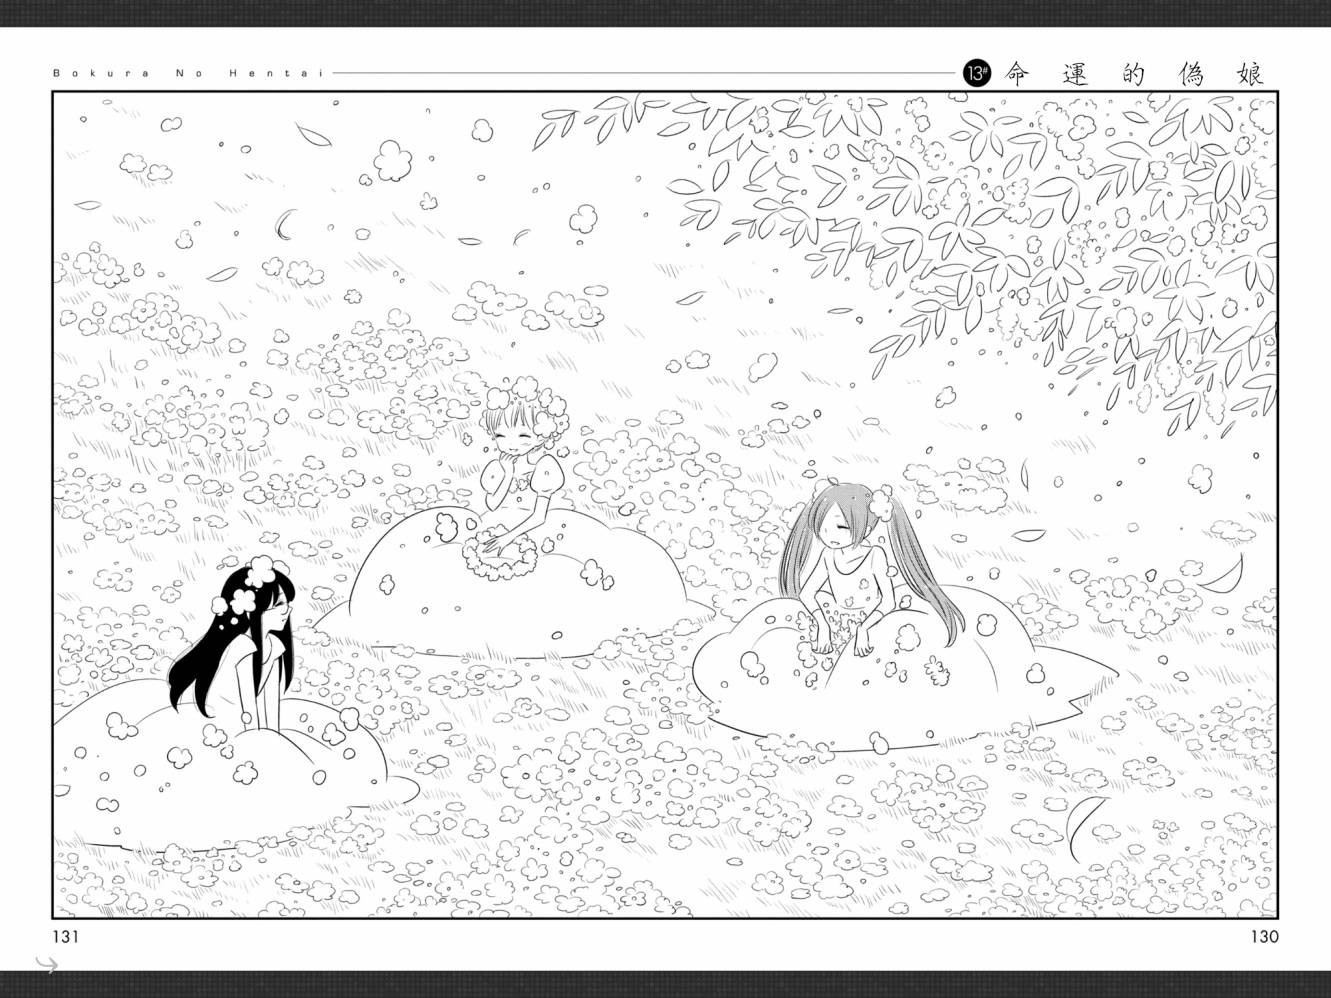This screenshot has width=1331, height=998.
Task: Click the dark bar at the bottom
Action: click(665, 984)
